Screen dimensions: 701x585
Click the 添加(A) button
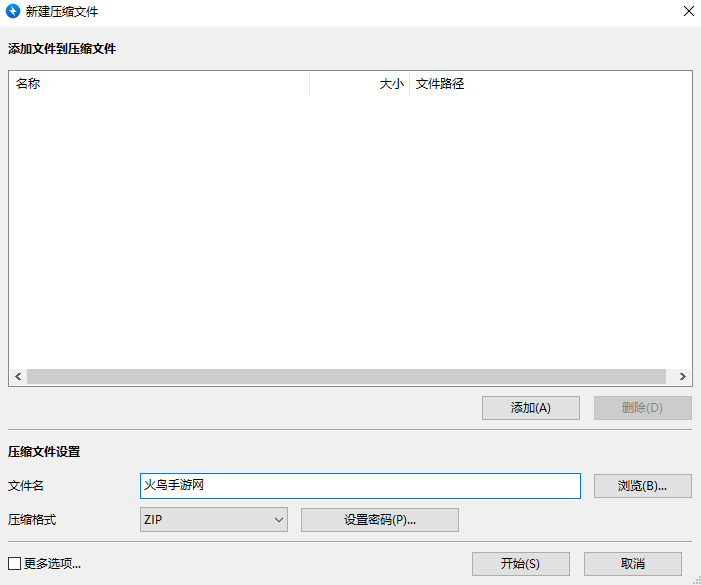531,408
